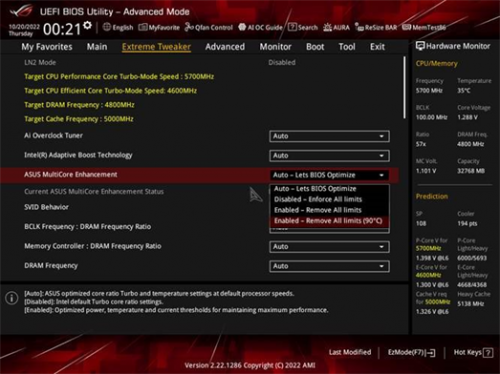Open the Hot Keys label
The height and width of the screenshot is (374, 500).
[x=468, y=352]
